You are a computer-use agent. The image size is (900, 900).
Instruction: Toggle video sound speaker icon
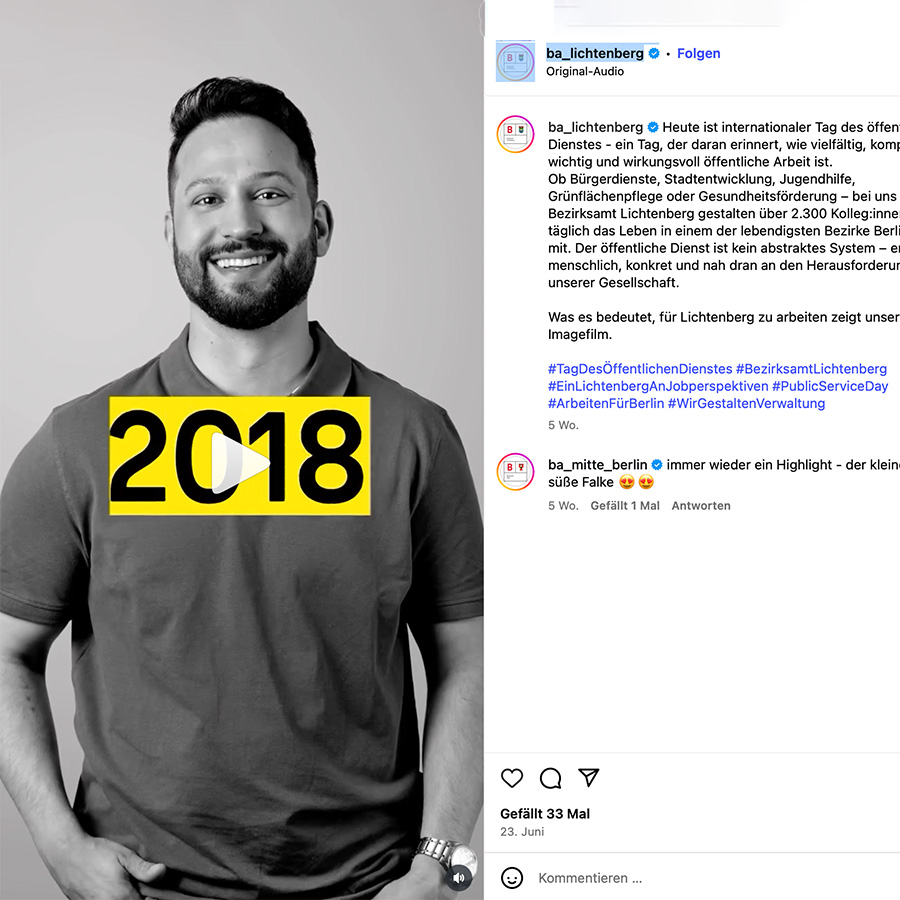coord(459,878)
